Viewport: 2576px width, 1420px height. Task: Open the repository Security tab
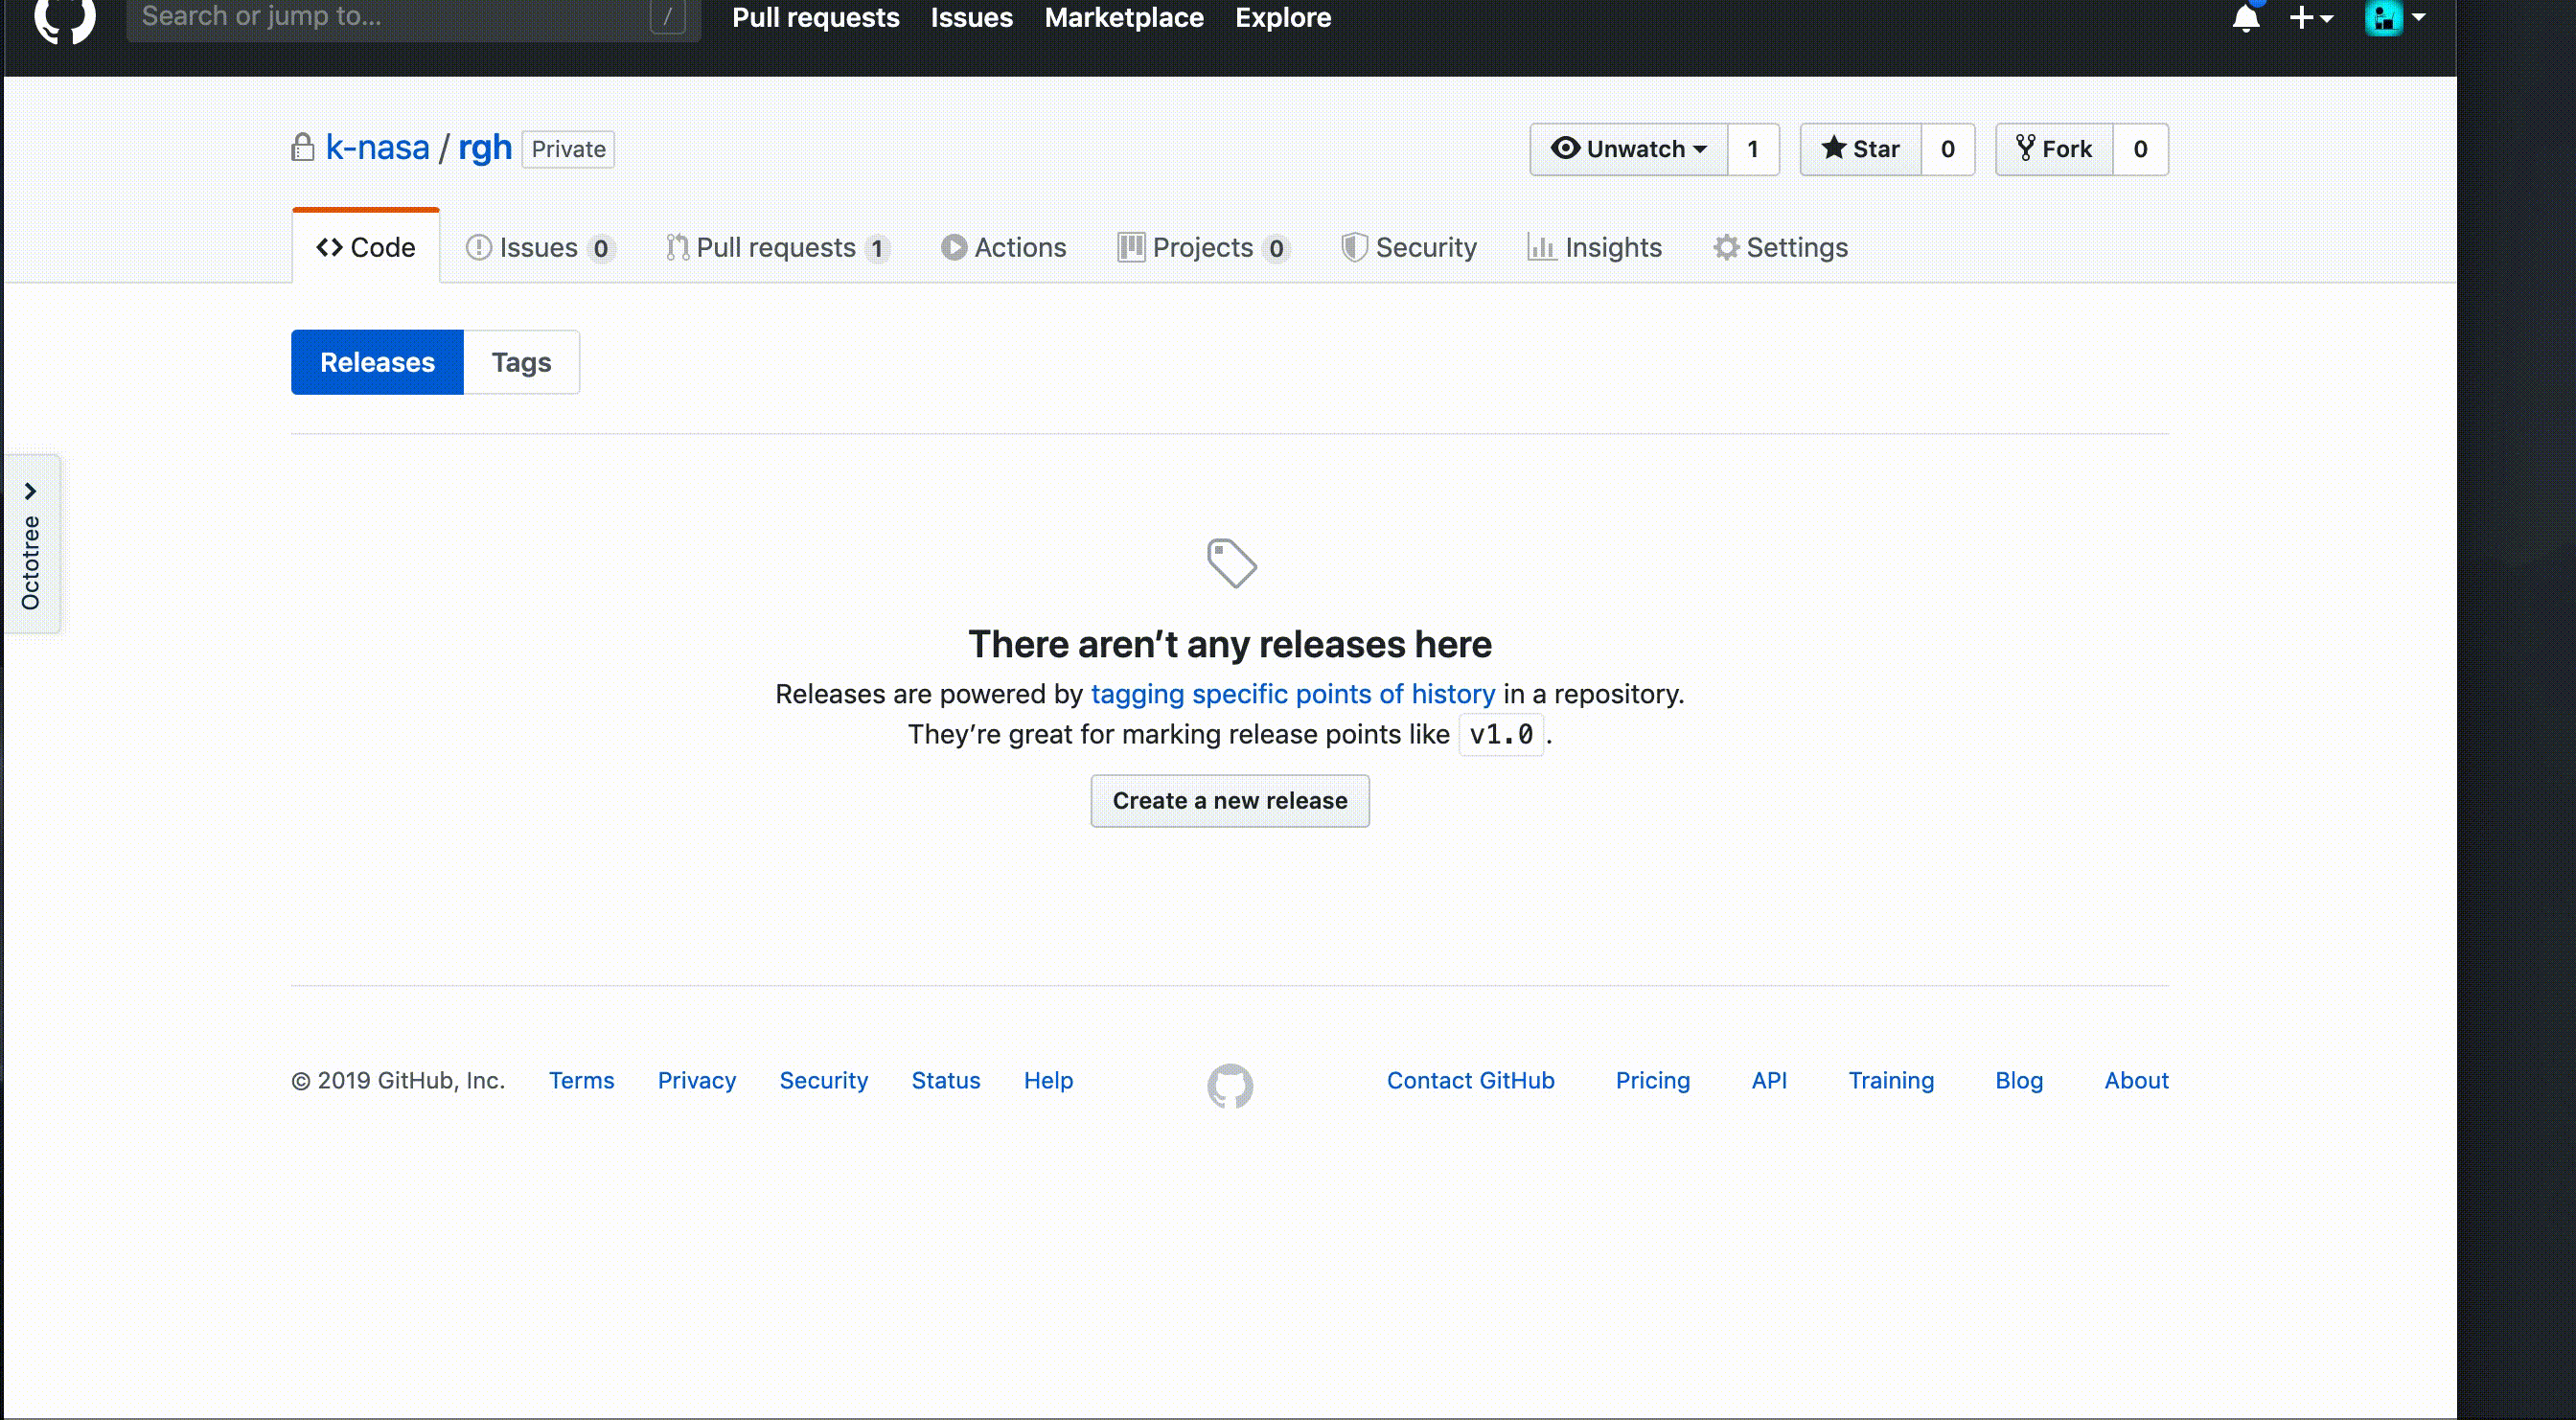[x=1409, y=247]
